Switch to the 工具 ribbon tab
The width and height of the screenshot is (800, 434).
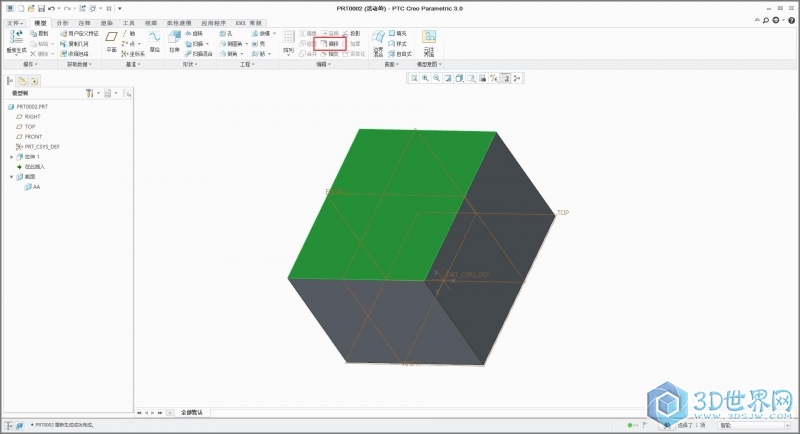(x=129, y=23)
